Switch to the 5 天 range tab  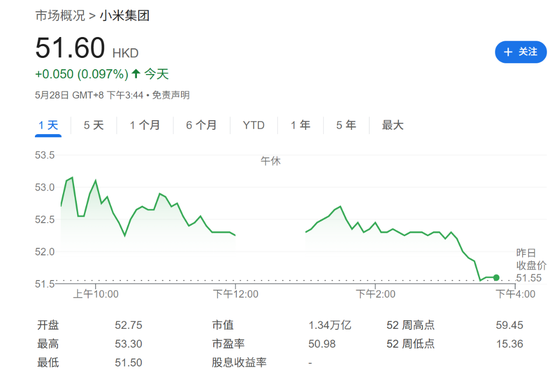94,125
